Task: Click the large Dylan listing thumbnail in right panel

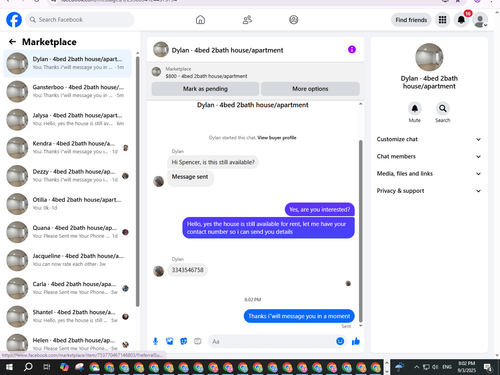Action: click(429, 57)
